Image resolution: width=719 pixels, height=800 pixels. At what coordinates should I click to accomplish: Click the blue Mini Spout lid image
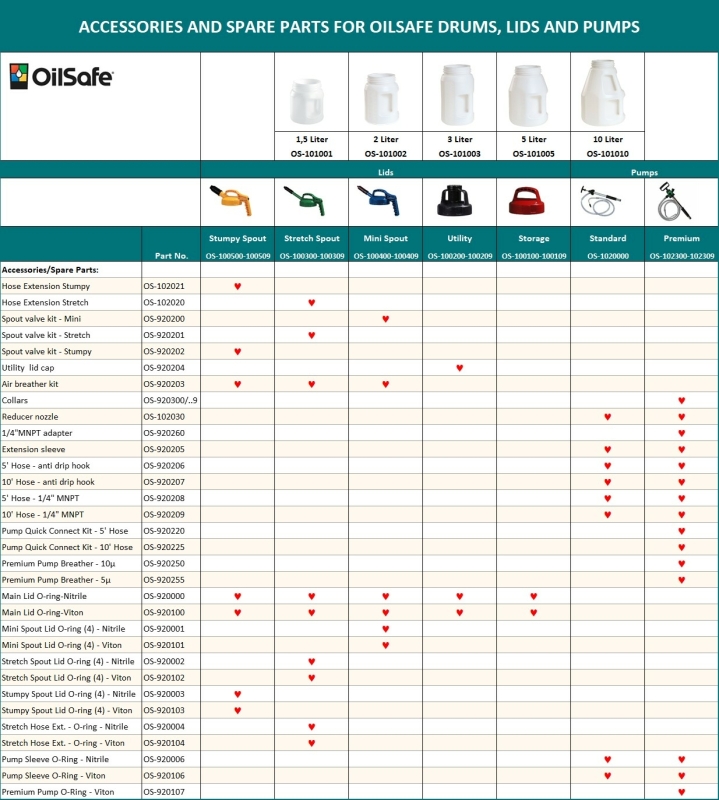[385, 201]
